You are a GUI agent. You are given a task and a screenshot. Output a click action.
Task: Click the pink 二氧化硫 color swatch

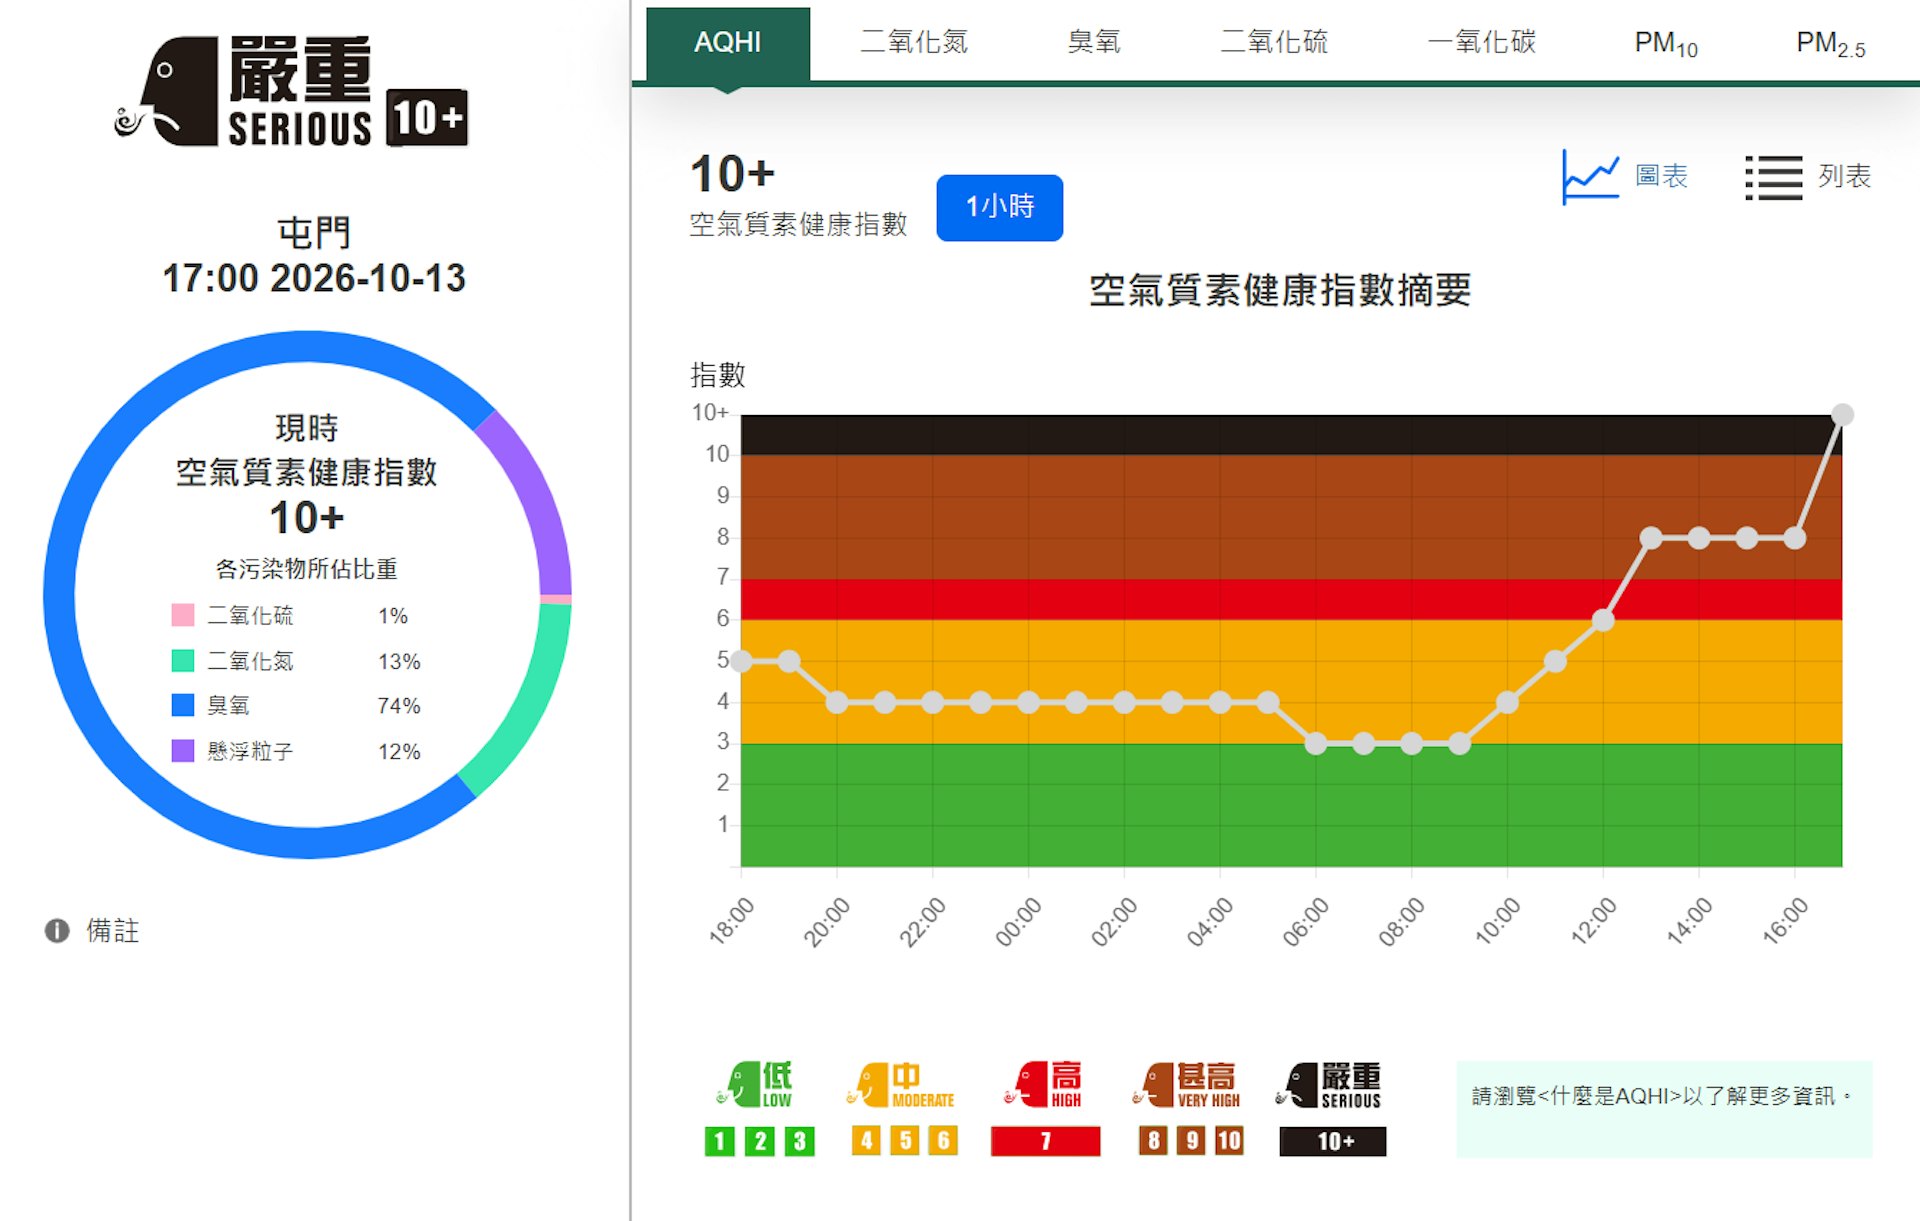coord(183,615)
